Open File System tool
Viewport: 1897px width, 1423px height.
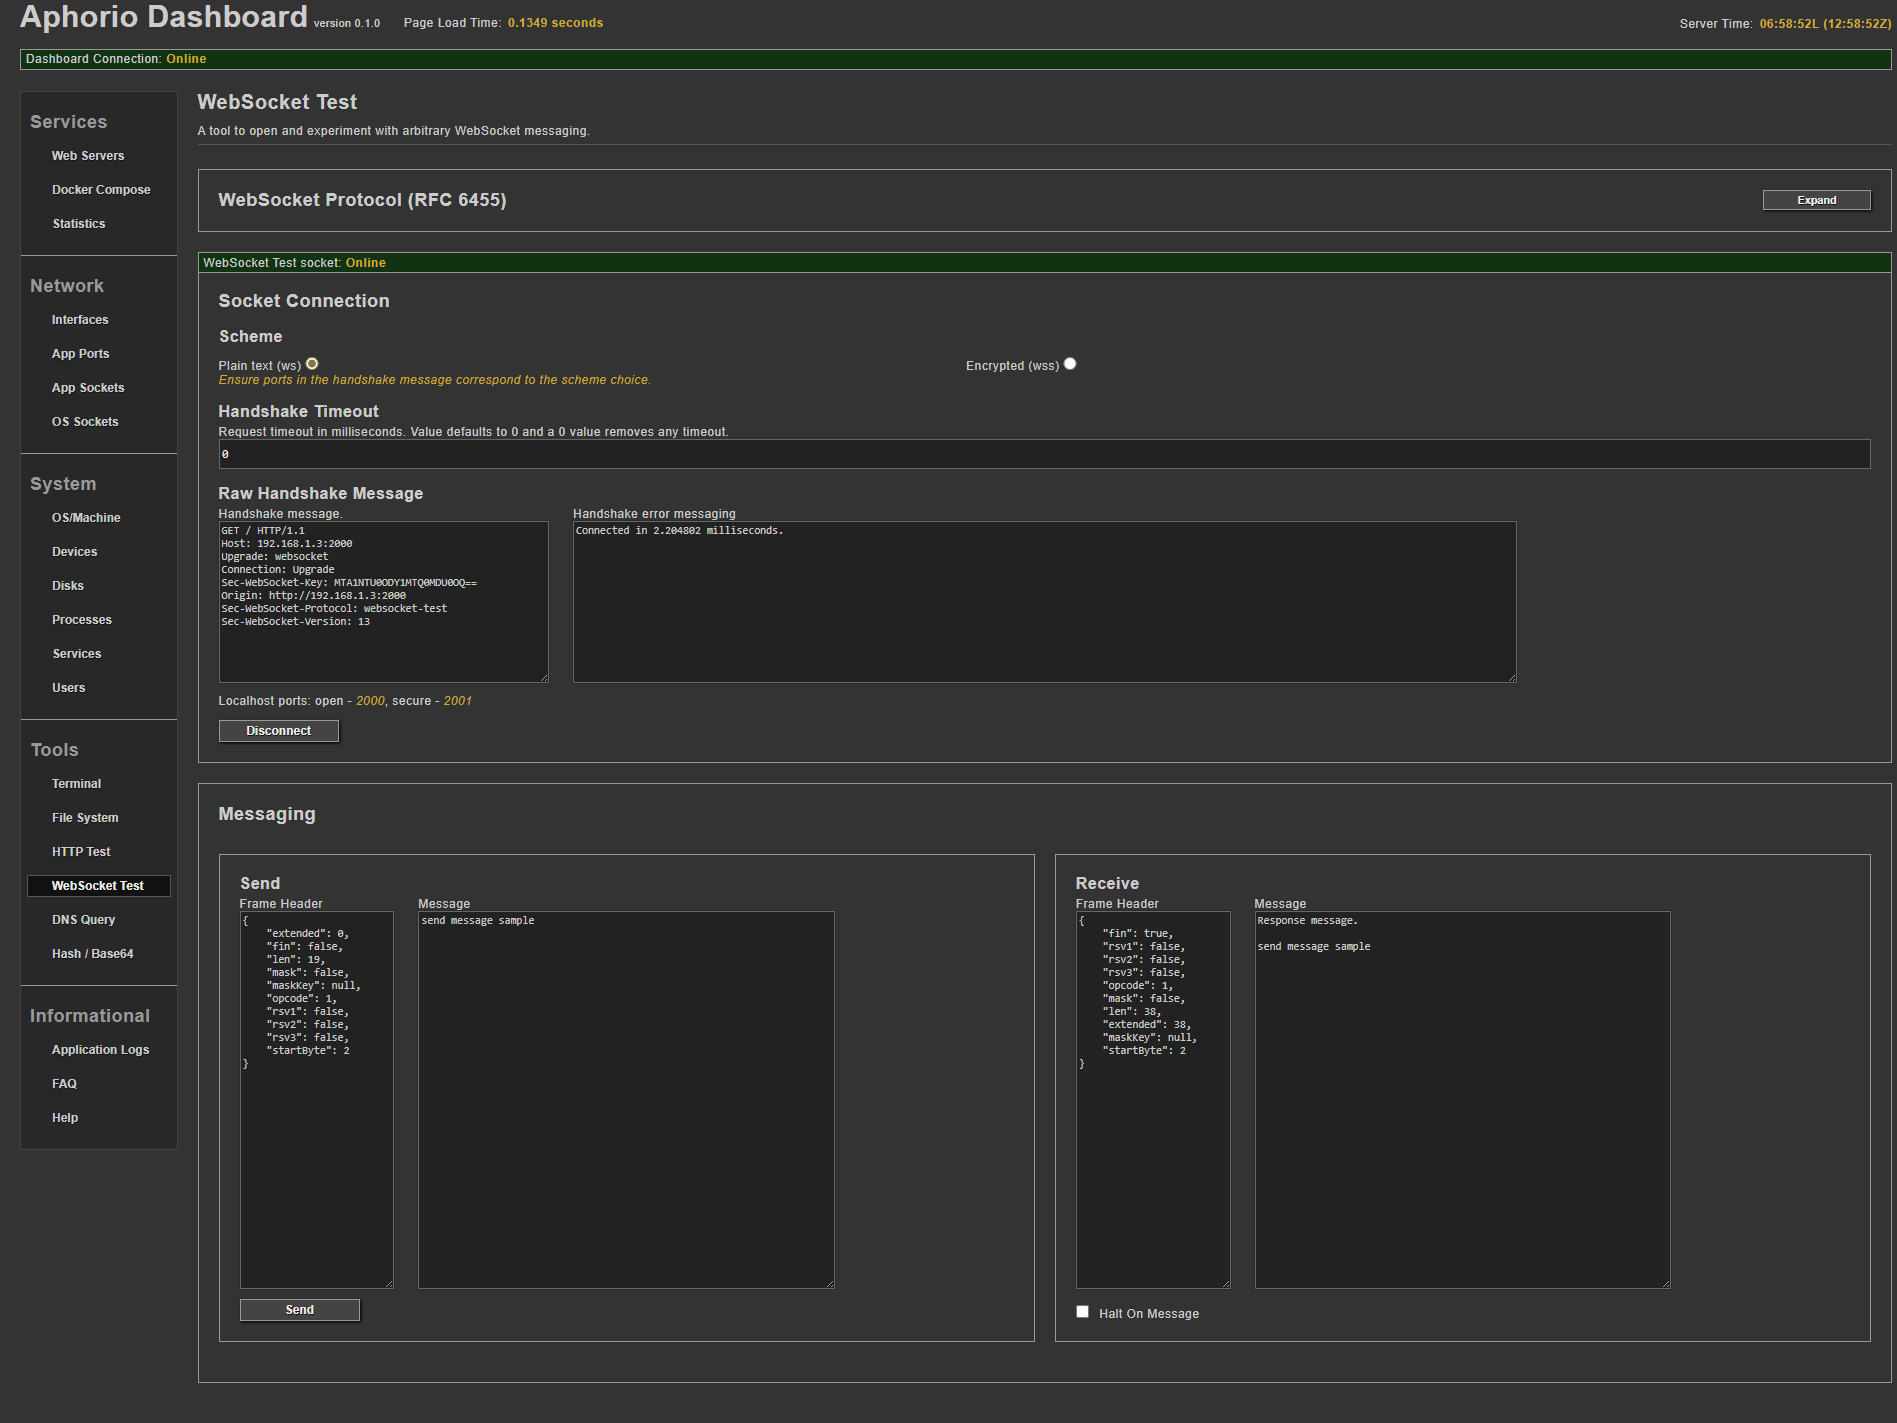tap(85, 818)
